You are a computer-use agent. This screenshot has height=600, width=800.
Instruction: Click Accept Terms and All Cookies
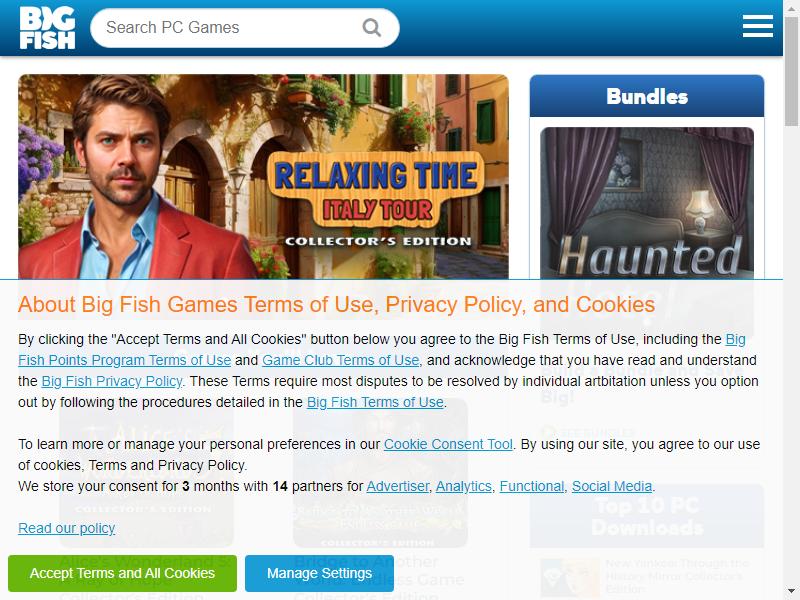tap(122, 573)
